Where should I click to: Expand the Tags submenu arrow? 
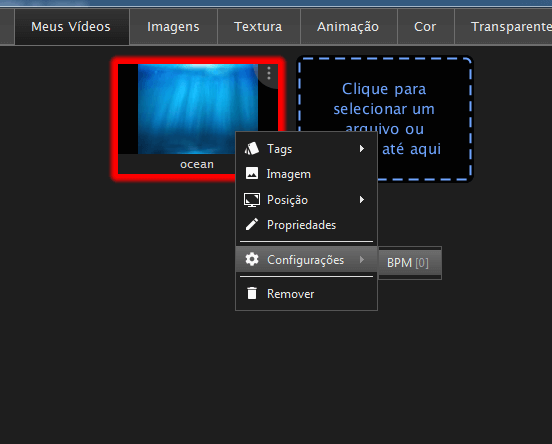[x=362, y=149]
